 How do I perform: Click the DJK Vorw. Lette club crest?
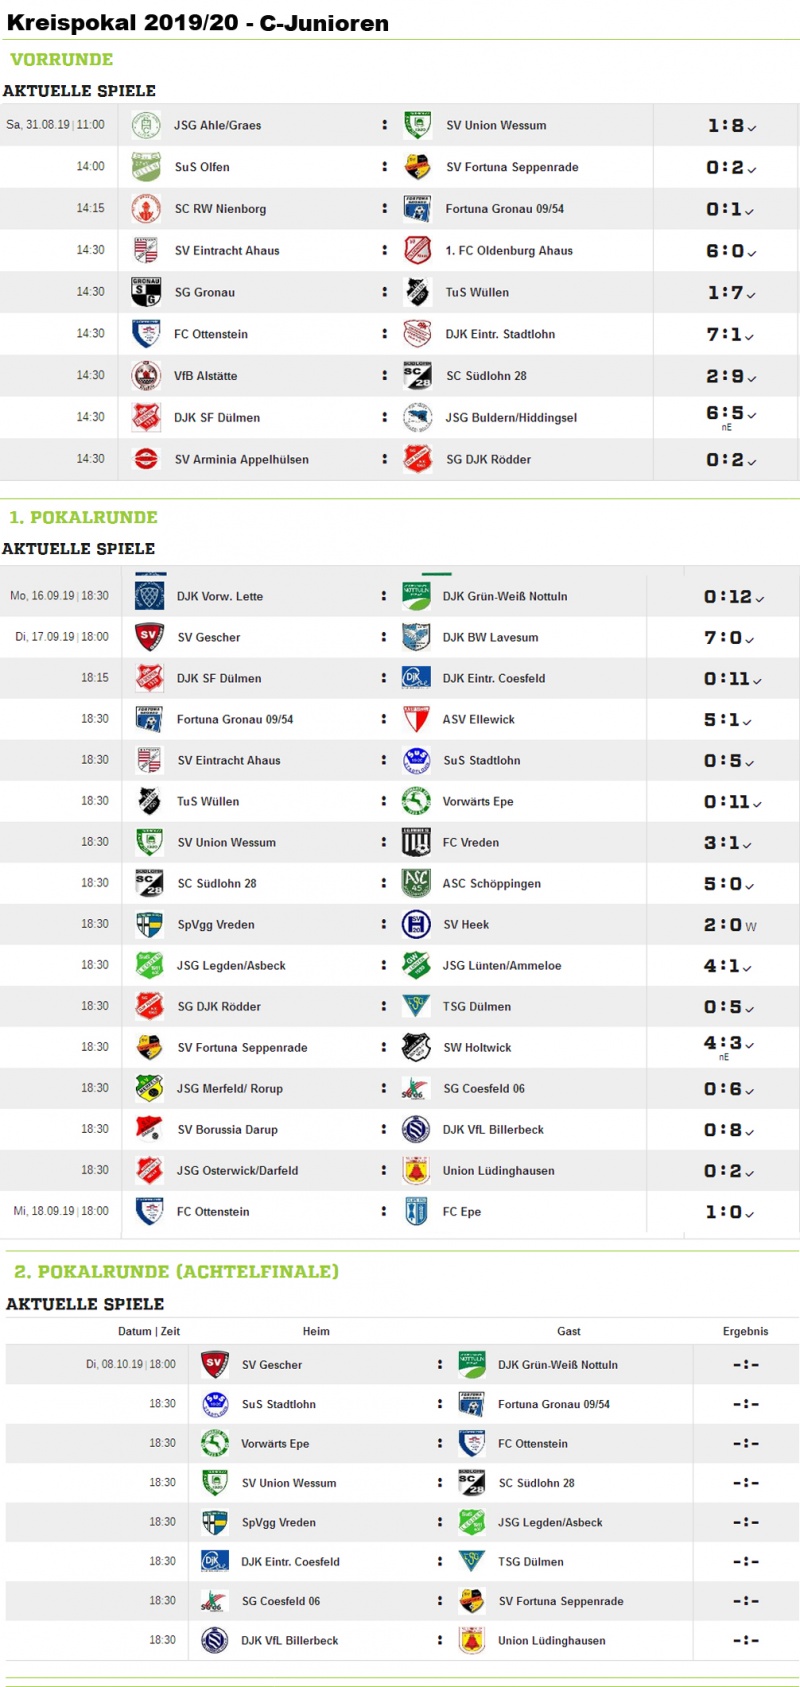149,595
